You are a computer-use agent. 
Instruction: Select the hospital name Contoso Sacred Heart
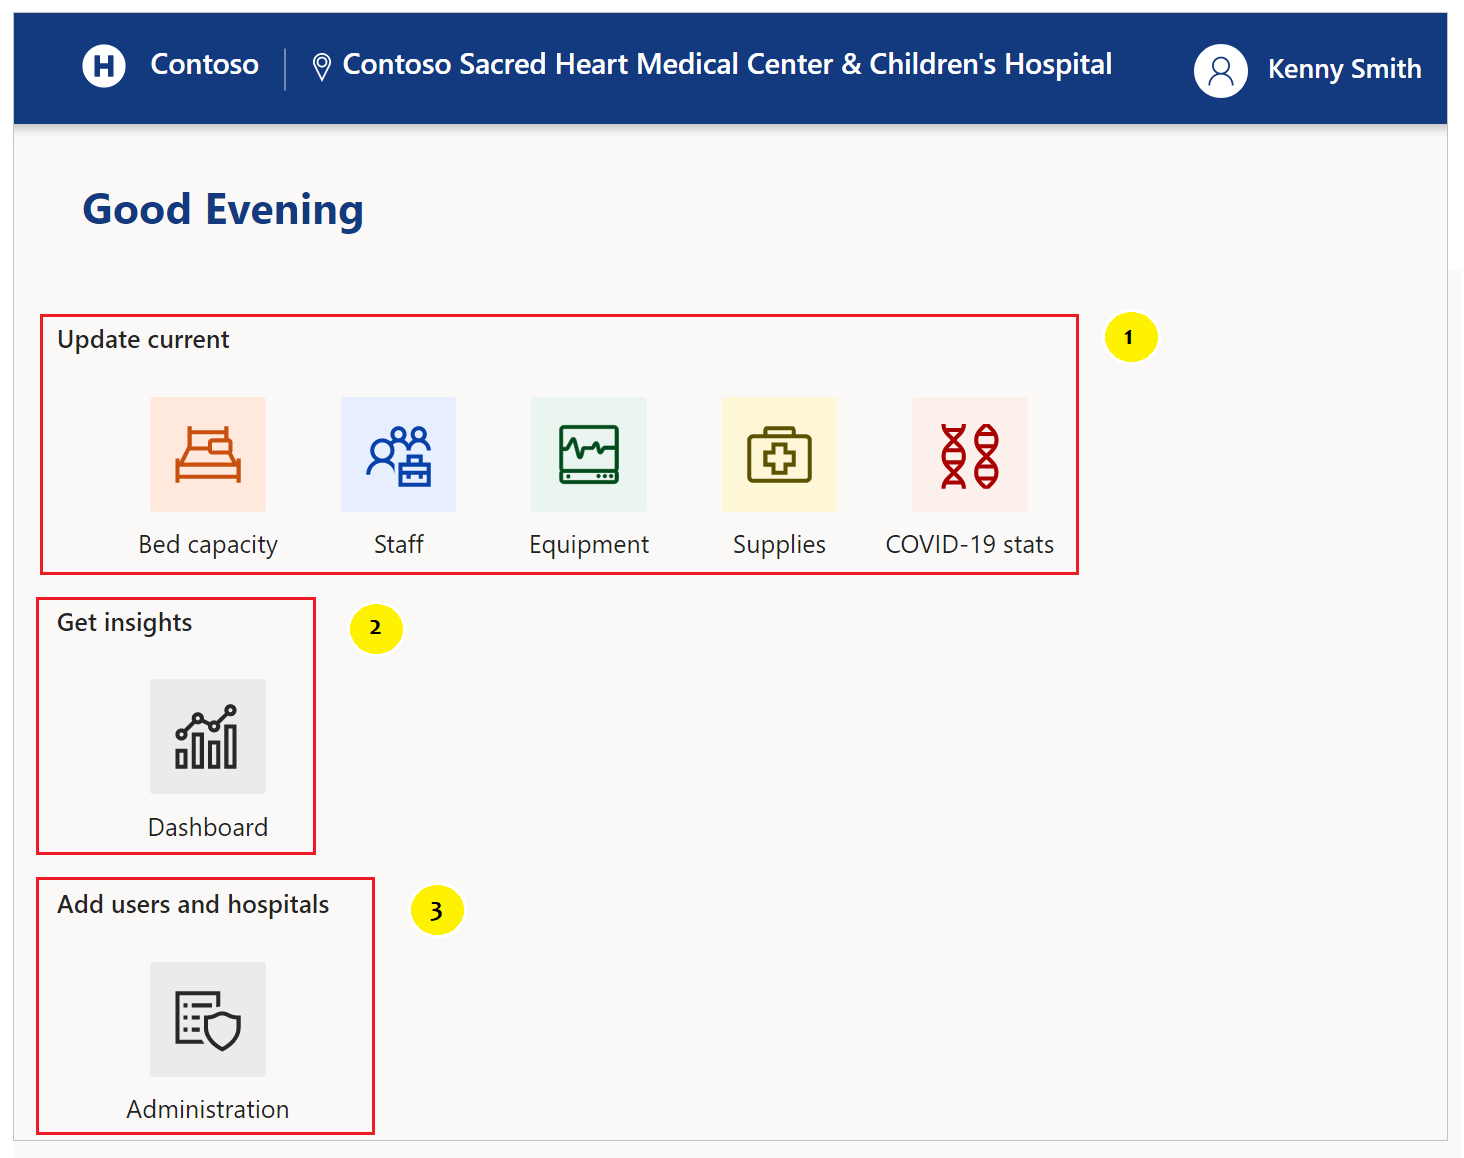727,64
